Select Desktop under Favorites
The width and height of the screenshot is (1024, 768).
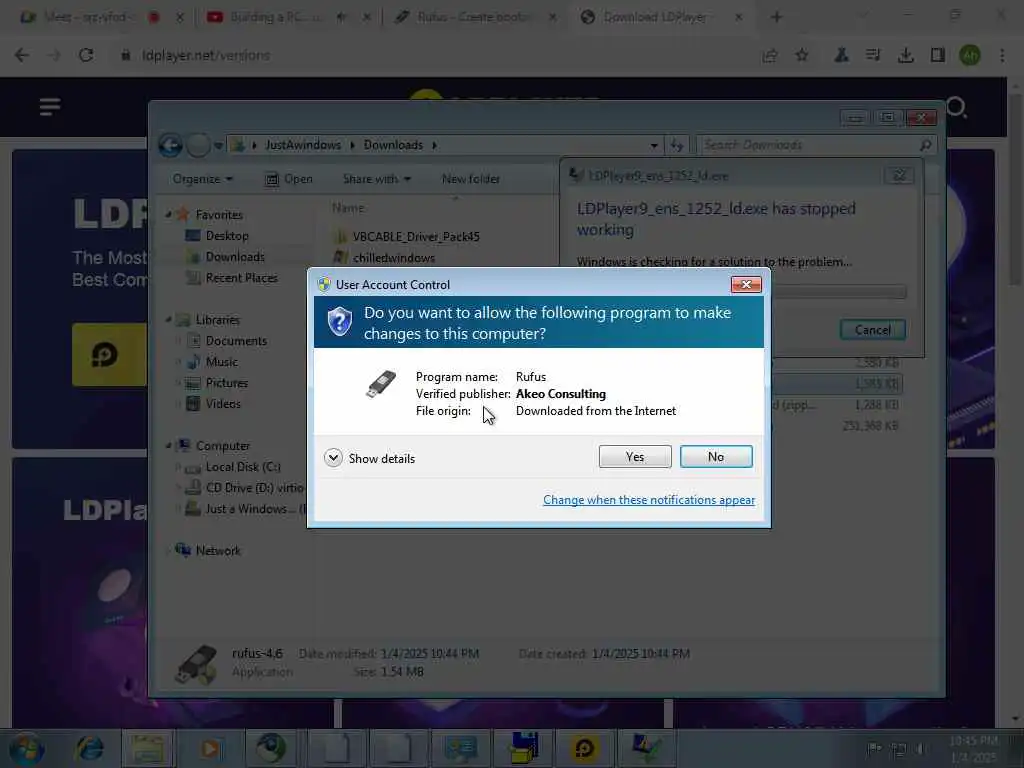227,236
